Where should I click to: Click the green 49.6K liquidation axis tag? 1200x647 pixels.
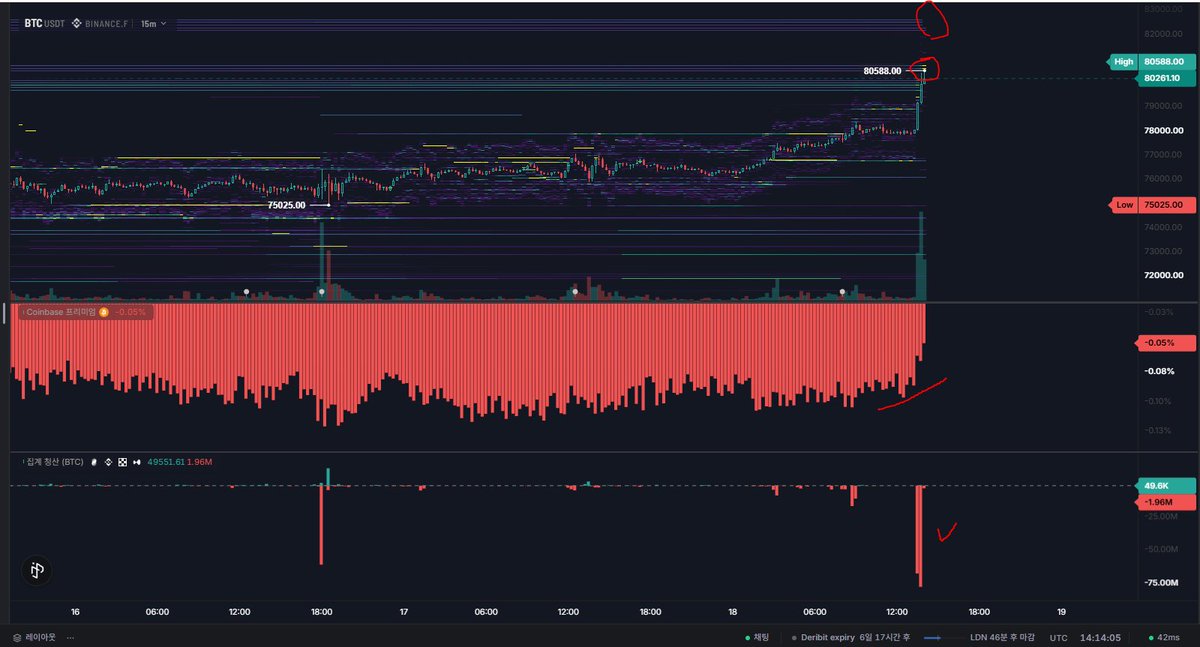(x=1166, y=486)
